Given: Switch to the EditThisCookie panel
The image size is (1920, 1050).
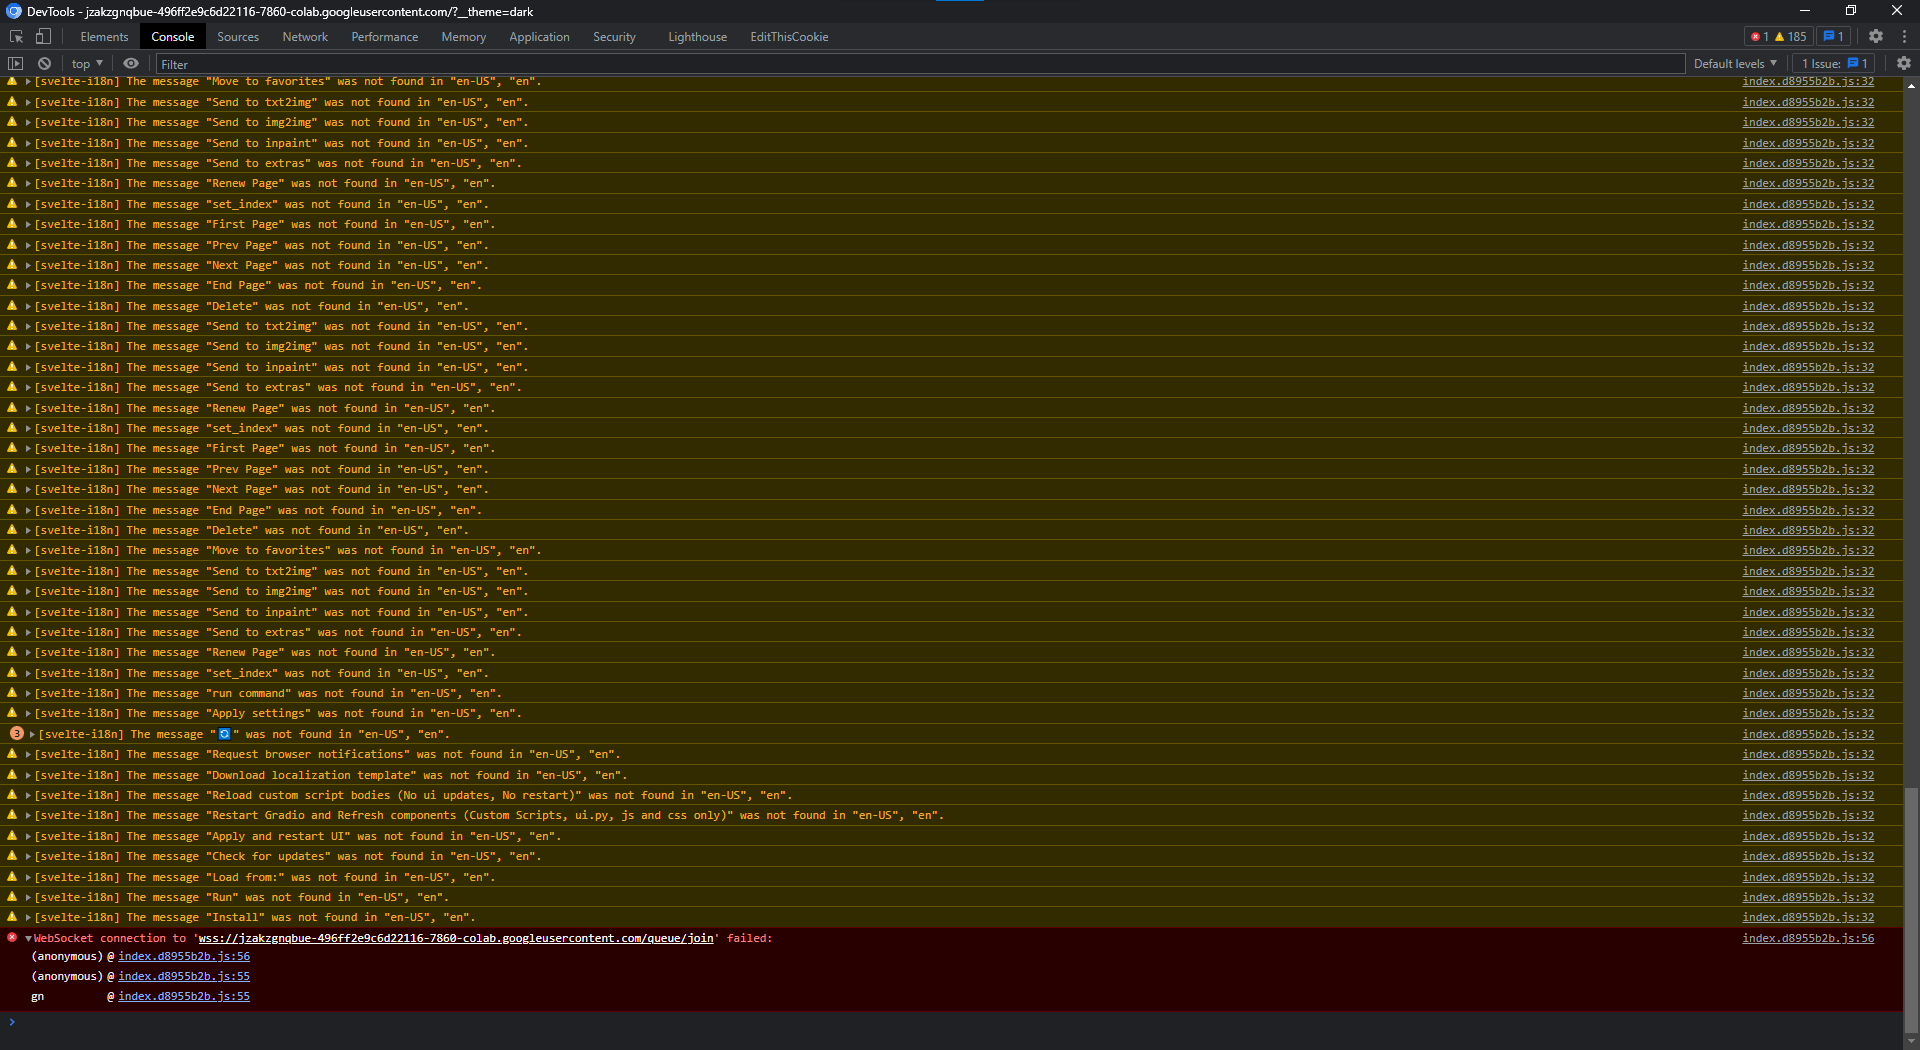Looking at the screenshot, I should pyautogui.click(x=789, y=36).
